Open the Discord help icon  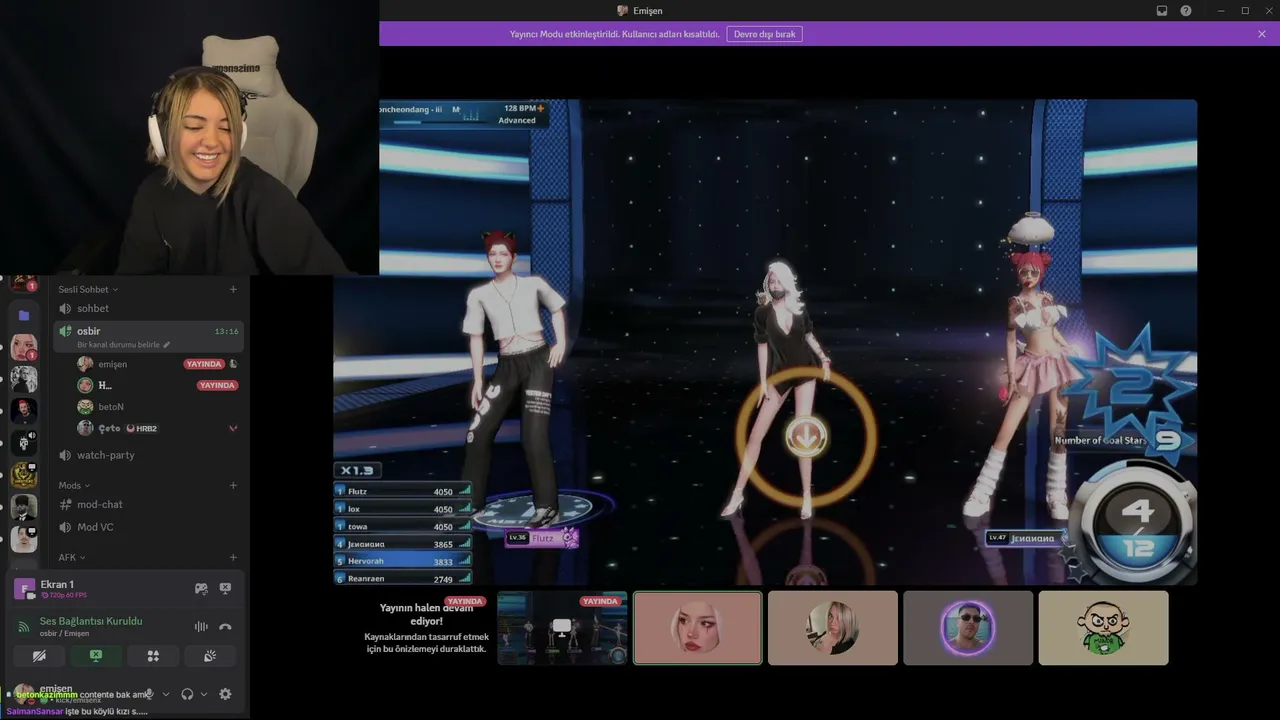click(1186, 11)
